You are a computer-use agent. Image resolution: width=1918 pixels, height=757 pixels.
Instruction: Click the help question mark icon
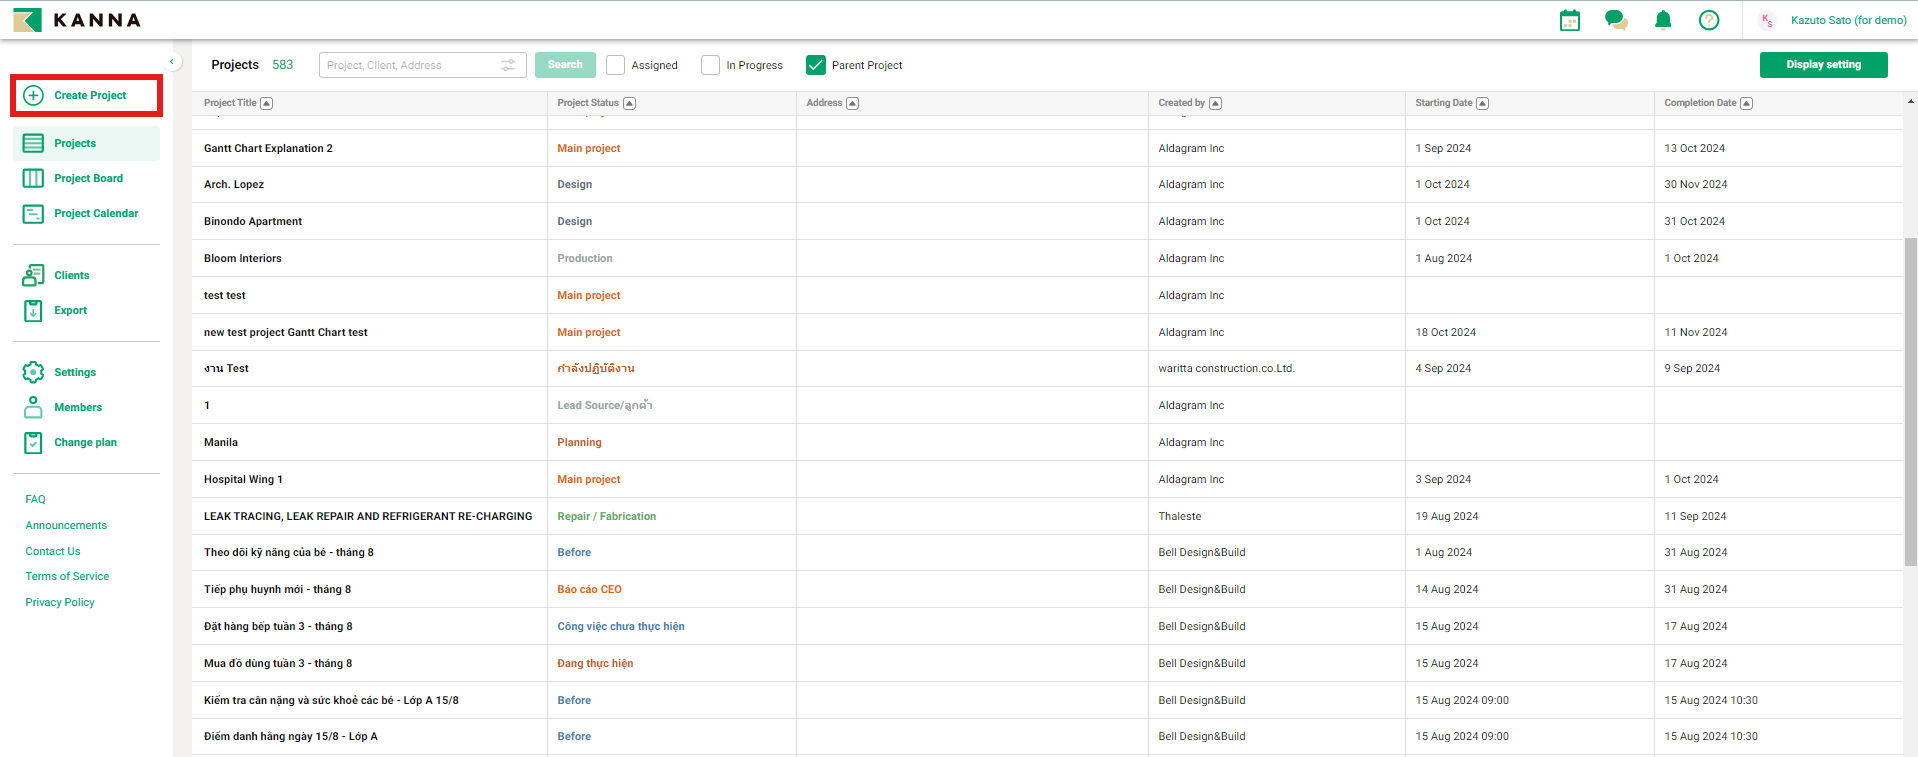[1709, 20]
